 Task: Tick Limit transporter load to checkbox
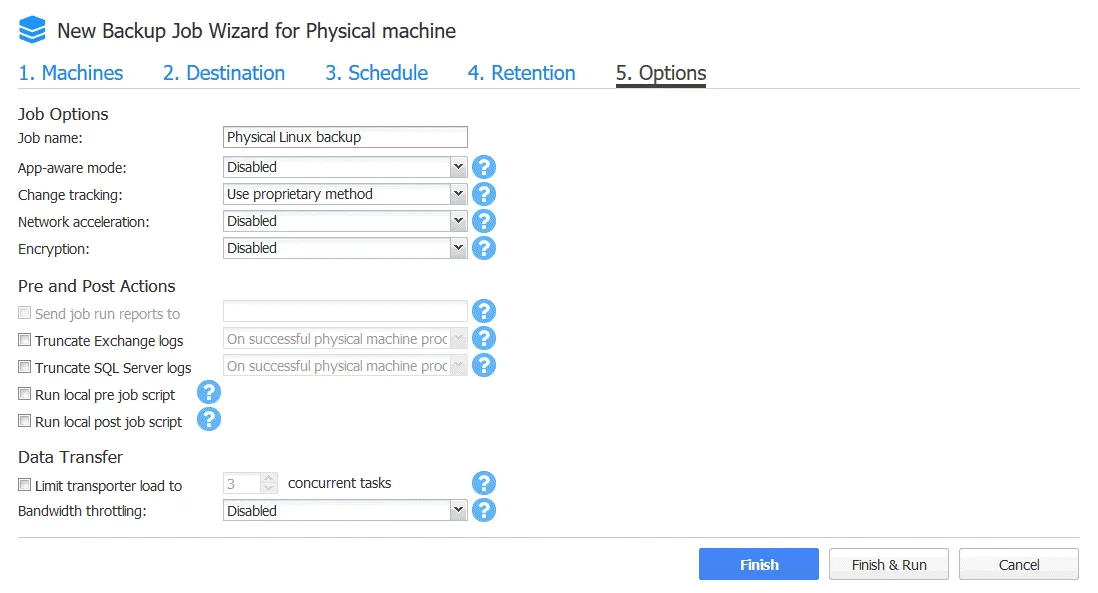(25, 485)
